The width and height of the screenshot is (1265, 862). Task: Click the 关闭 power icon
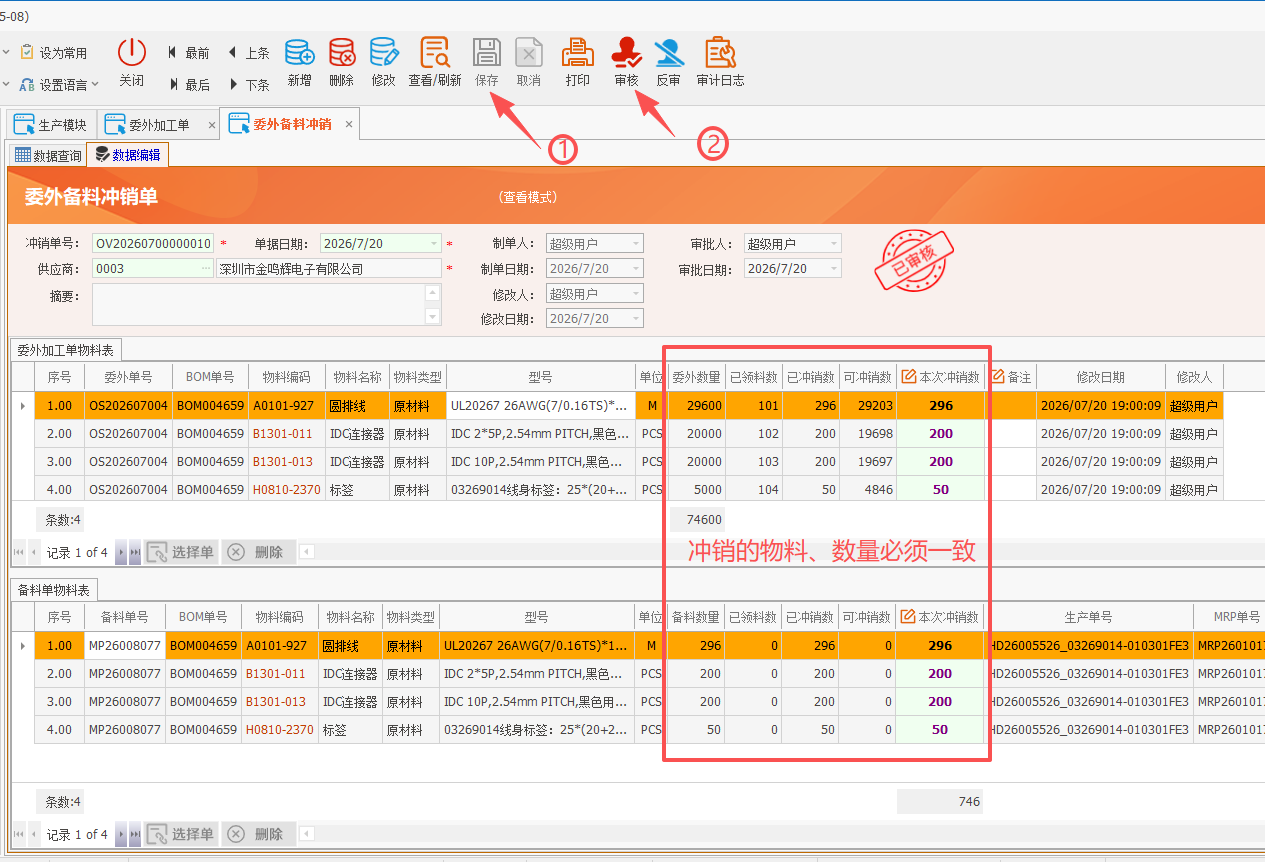click(131, 53)
